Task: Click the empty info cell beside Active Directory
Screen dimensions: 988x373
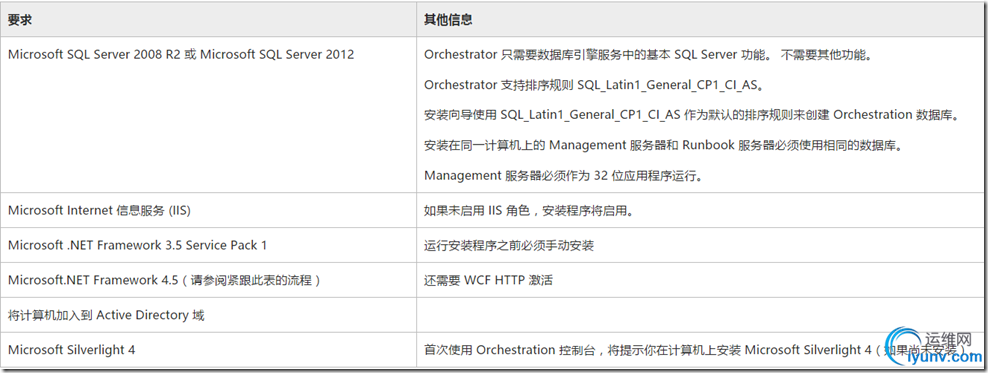Action: (x=699, y=315)
